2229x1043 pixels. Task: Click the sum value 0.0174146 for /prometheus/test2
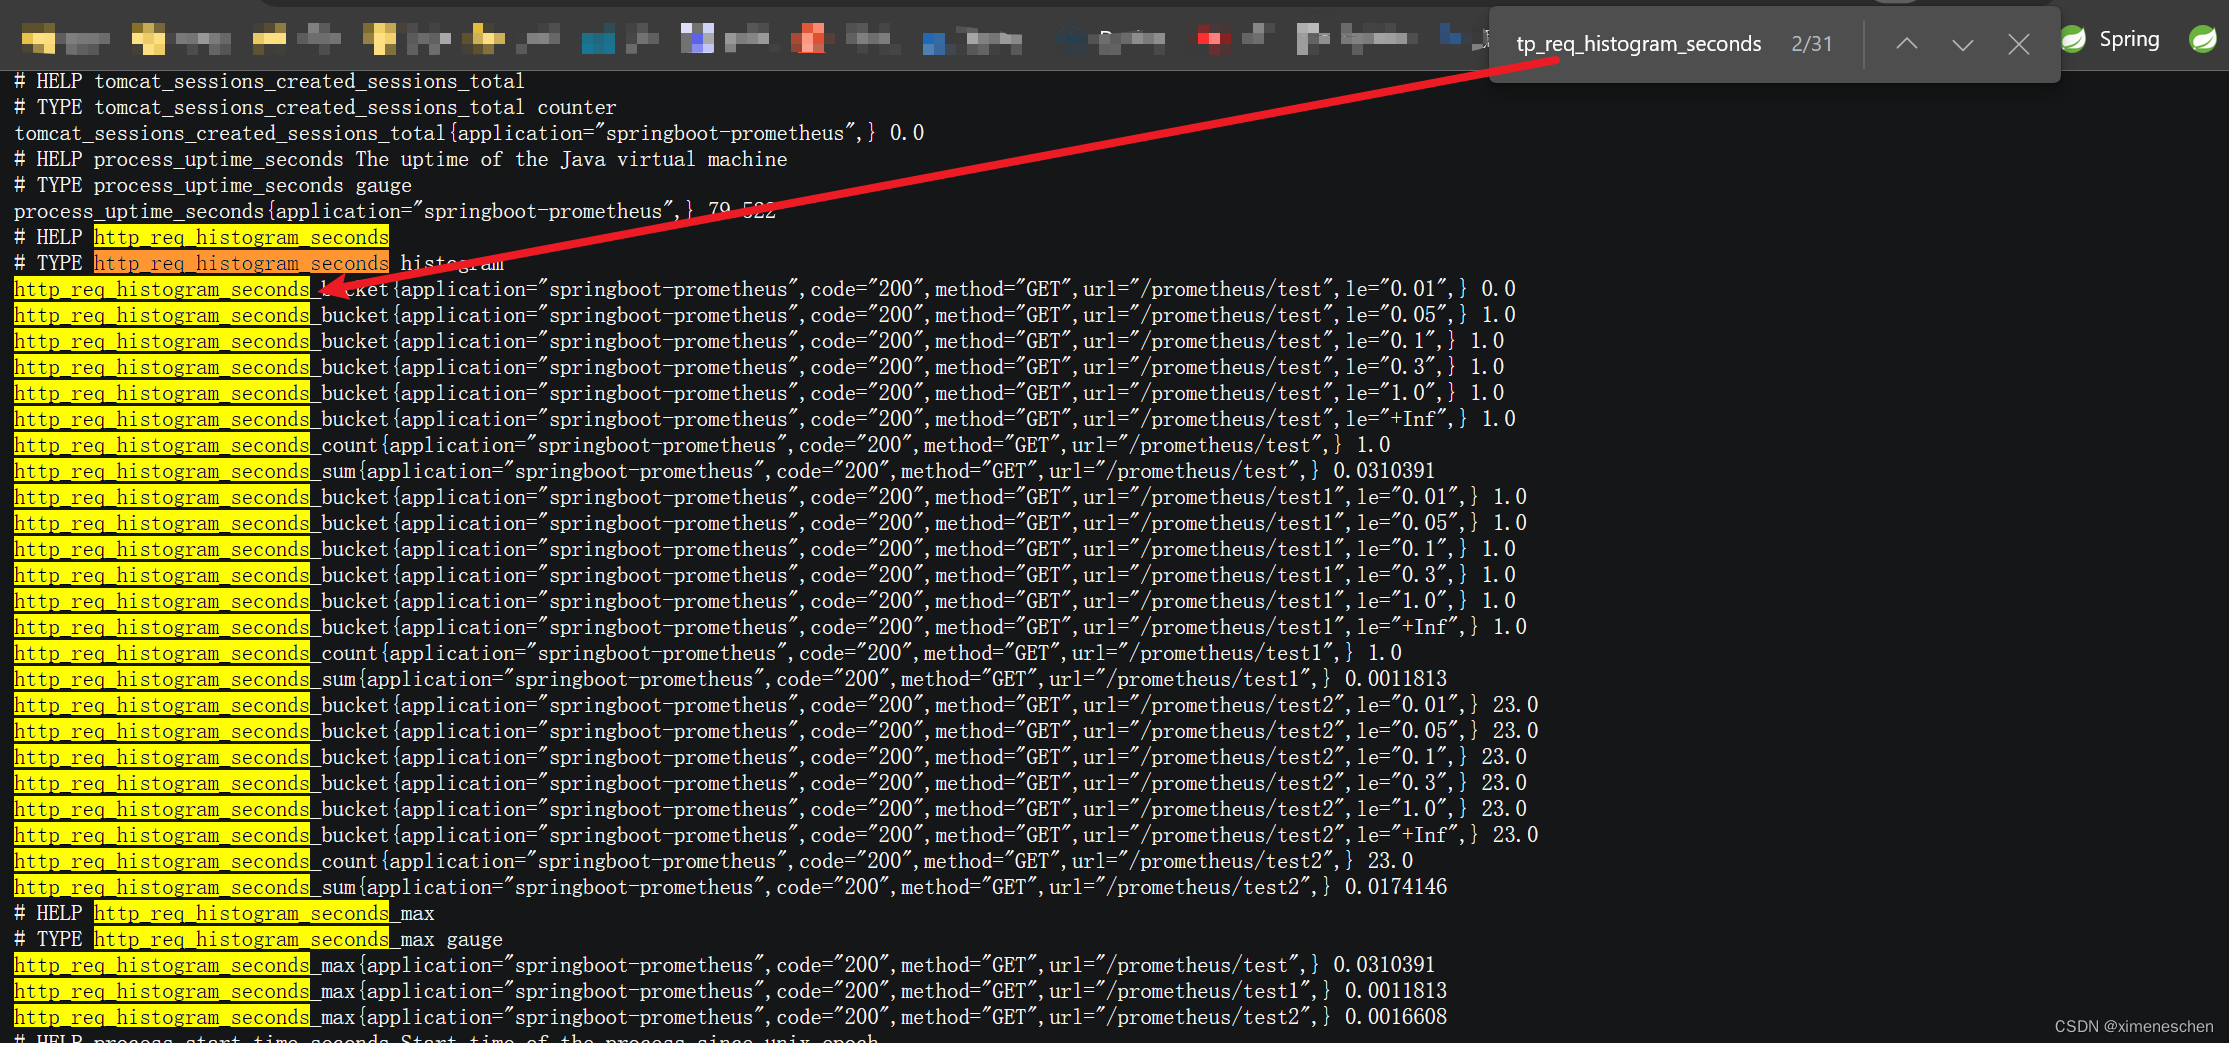pos(1396,887)
